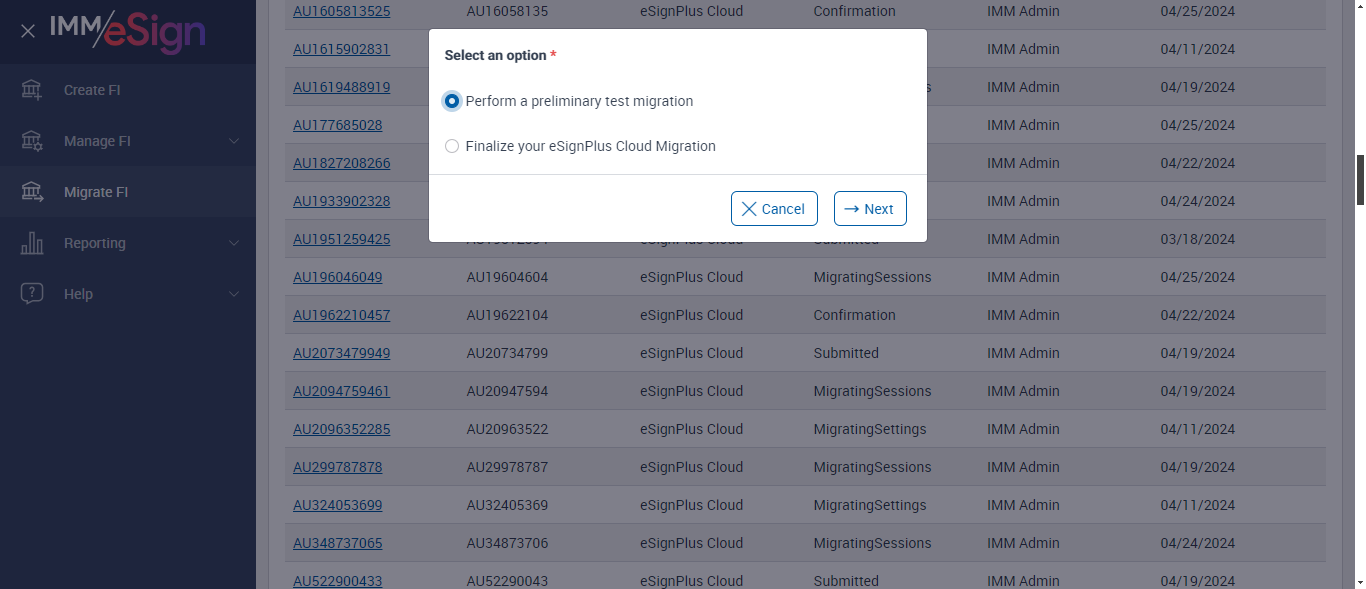The width and height of the screenshot is (1366, 589).
Task: Open the AU1962210457 institution link
Action: tap(341, 315)
